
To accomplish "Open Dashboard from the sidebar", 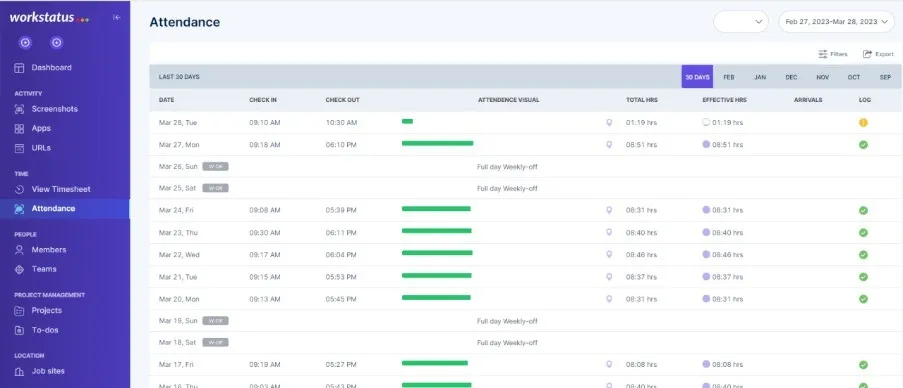I will coord(51,68).
